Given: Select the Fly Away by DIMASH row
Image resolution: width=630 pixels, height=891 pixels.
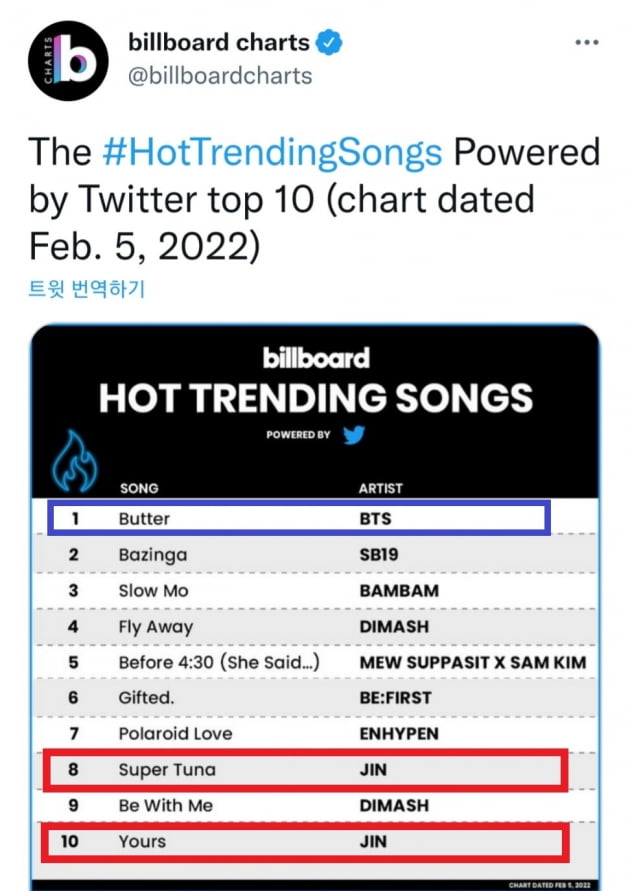Looking at the screenshot, I should 316,627.
